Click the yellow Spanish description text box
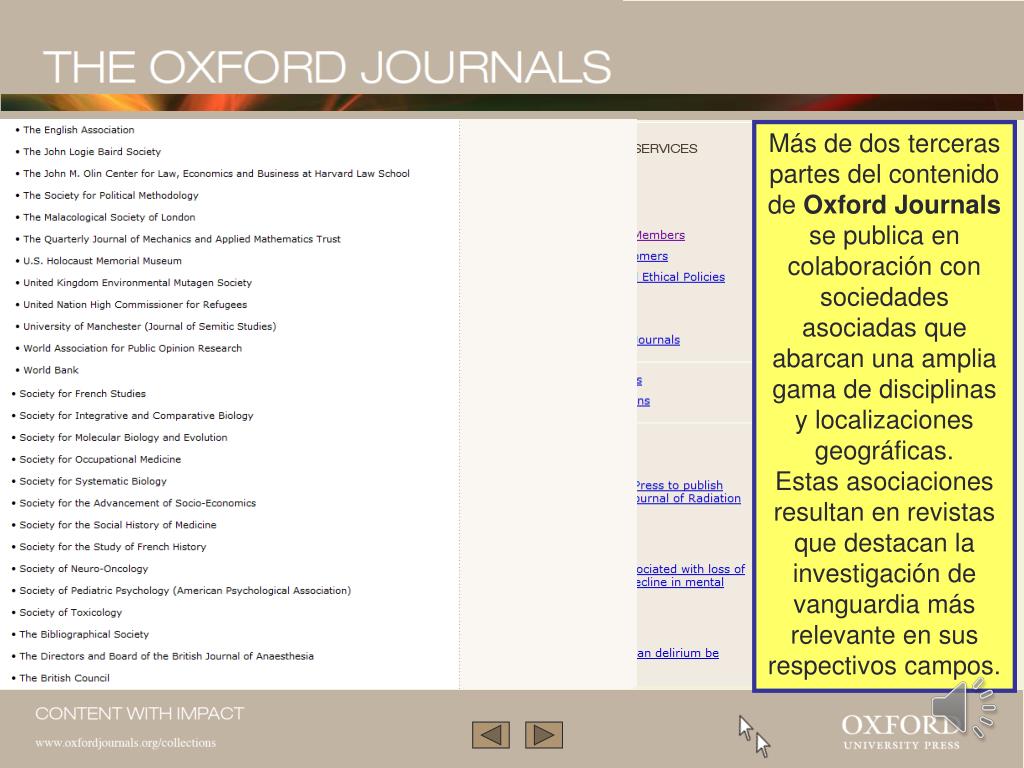This screenshot has width=1024, height=768. tap(884, 406)
